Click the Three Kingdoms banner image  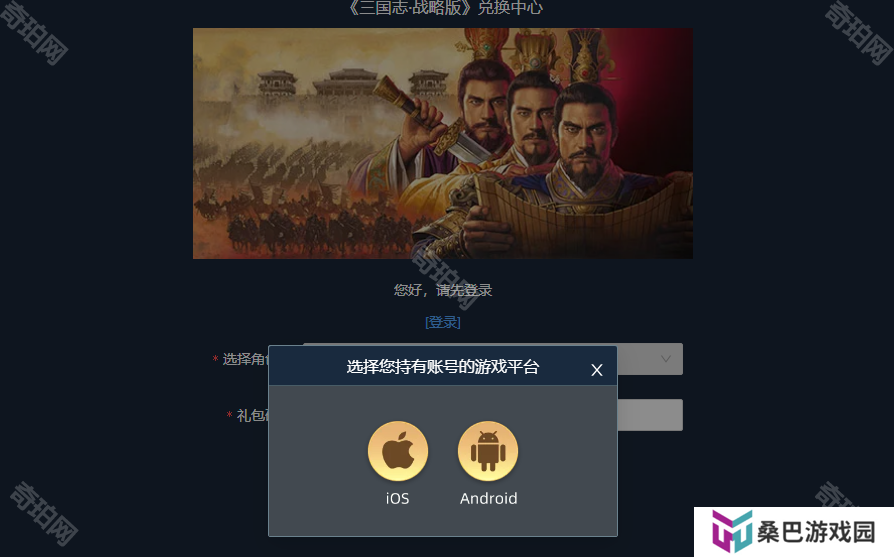pos(443,143)
